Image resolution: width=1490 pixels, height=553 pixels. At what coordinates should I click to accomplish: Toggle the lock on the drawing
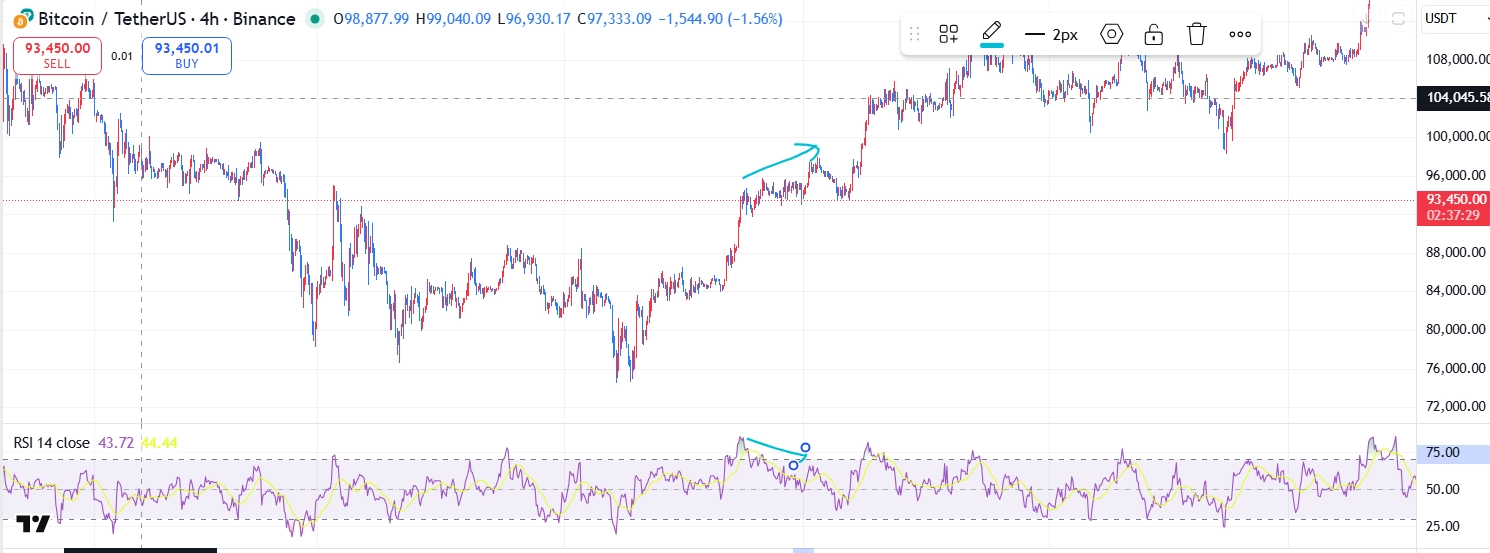click(x=1154, y=34)
